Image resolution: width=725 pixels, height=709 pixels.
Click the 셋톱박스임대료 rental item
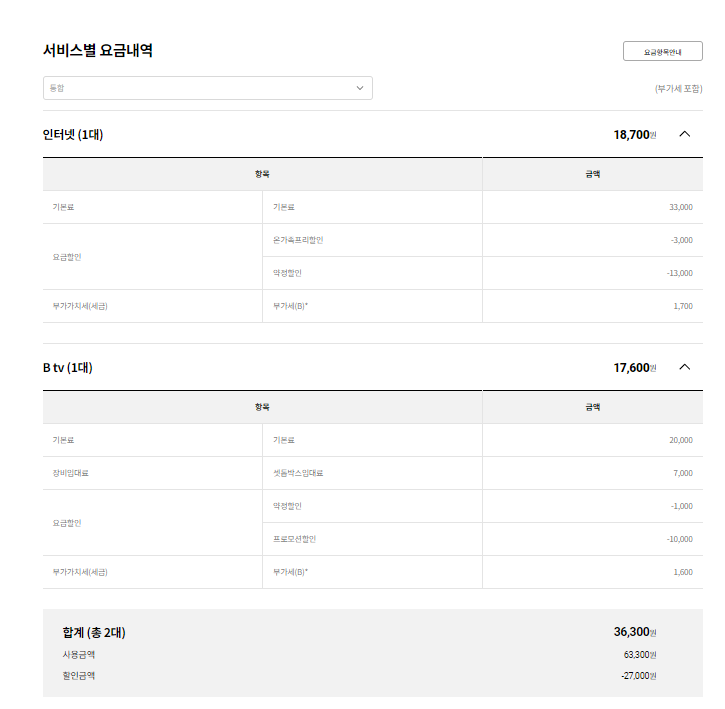(x=298, y=473)
